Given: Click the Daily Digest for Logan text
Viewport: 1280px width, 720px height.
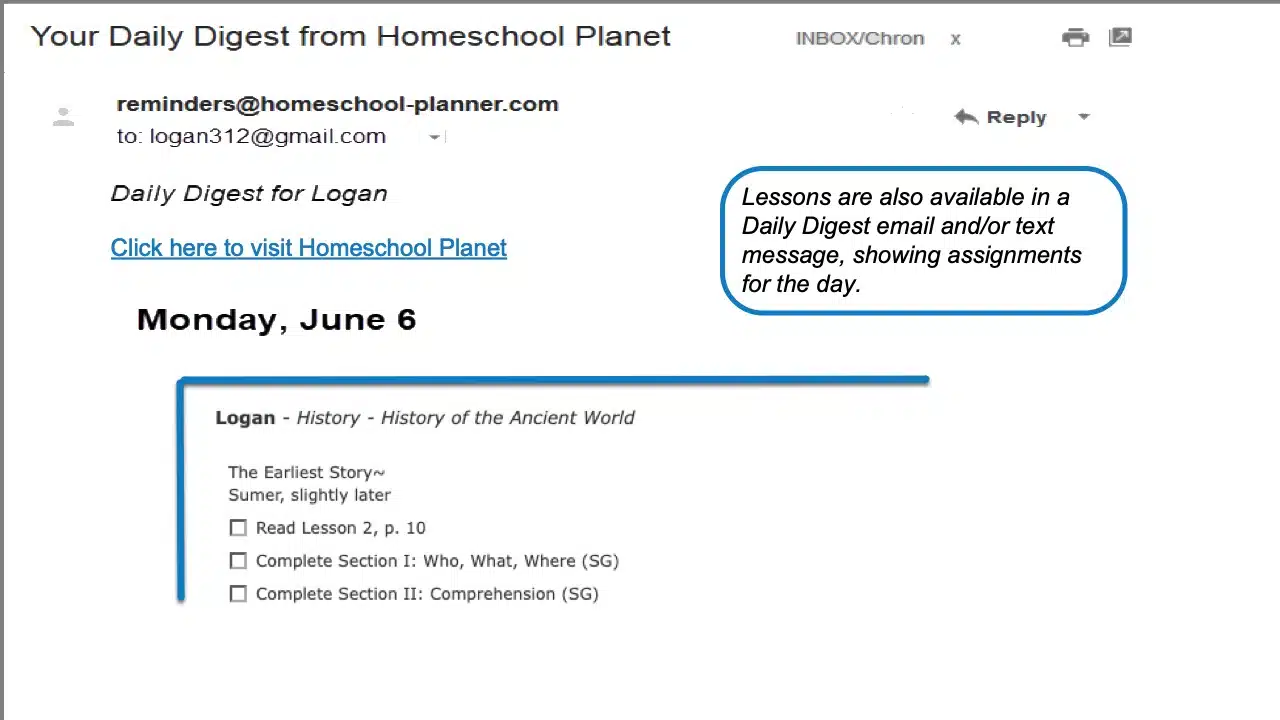Looking at the screenshot, I should click(249, 194).
